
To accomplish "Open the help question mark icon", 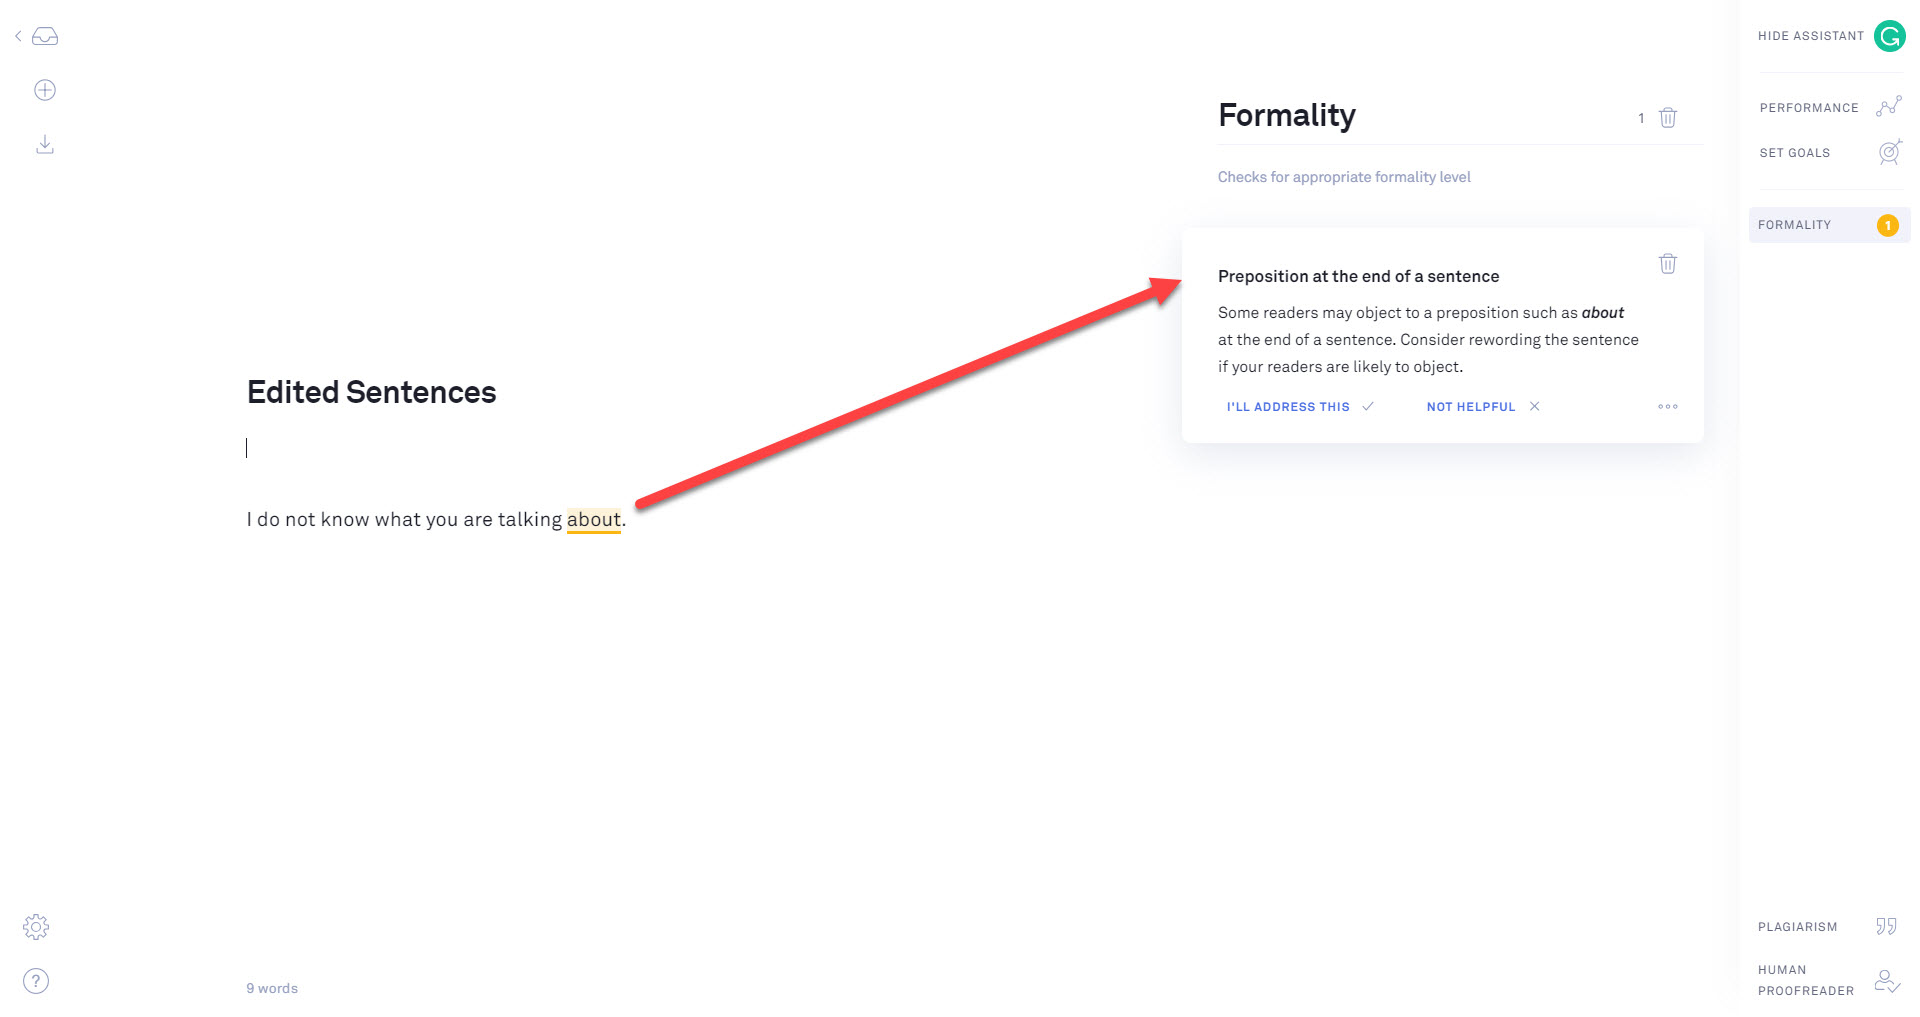I will (x=36, y=981).
